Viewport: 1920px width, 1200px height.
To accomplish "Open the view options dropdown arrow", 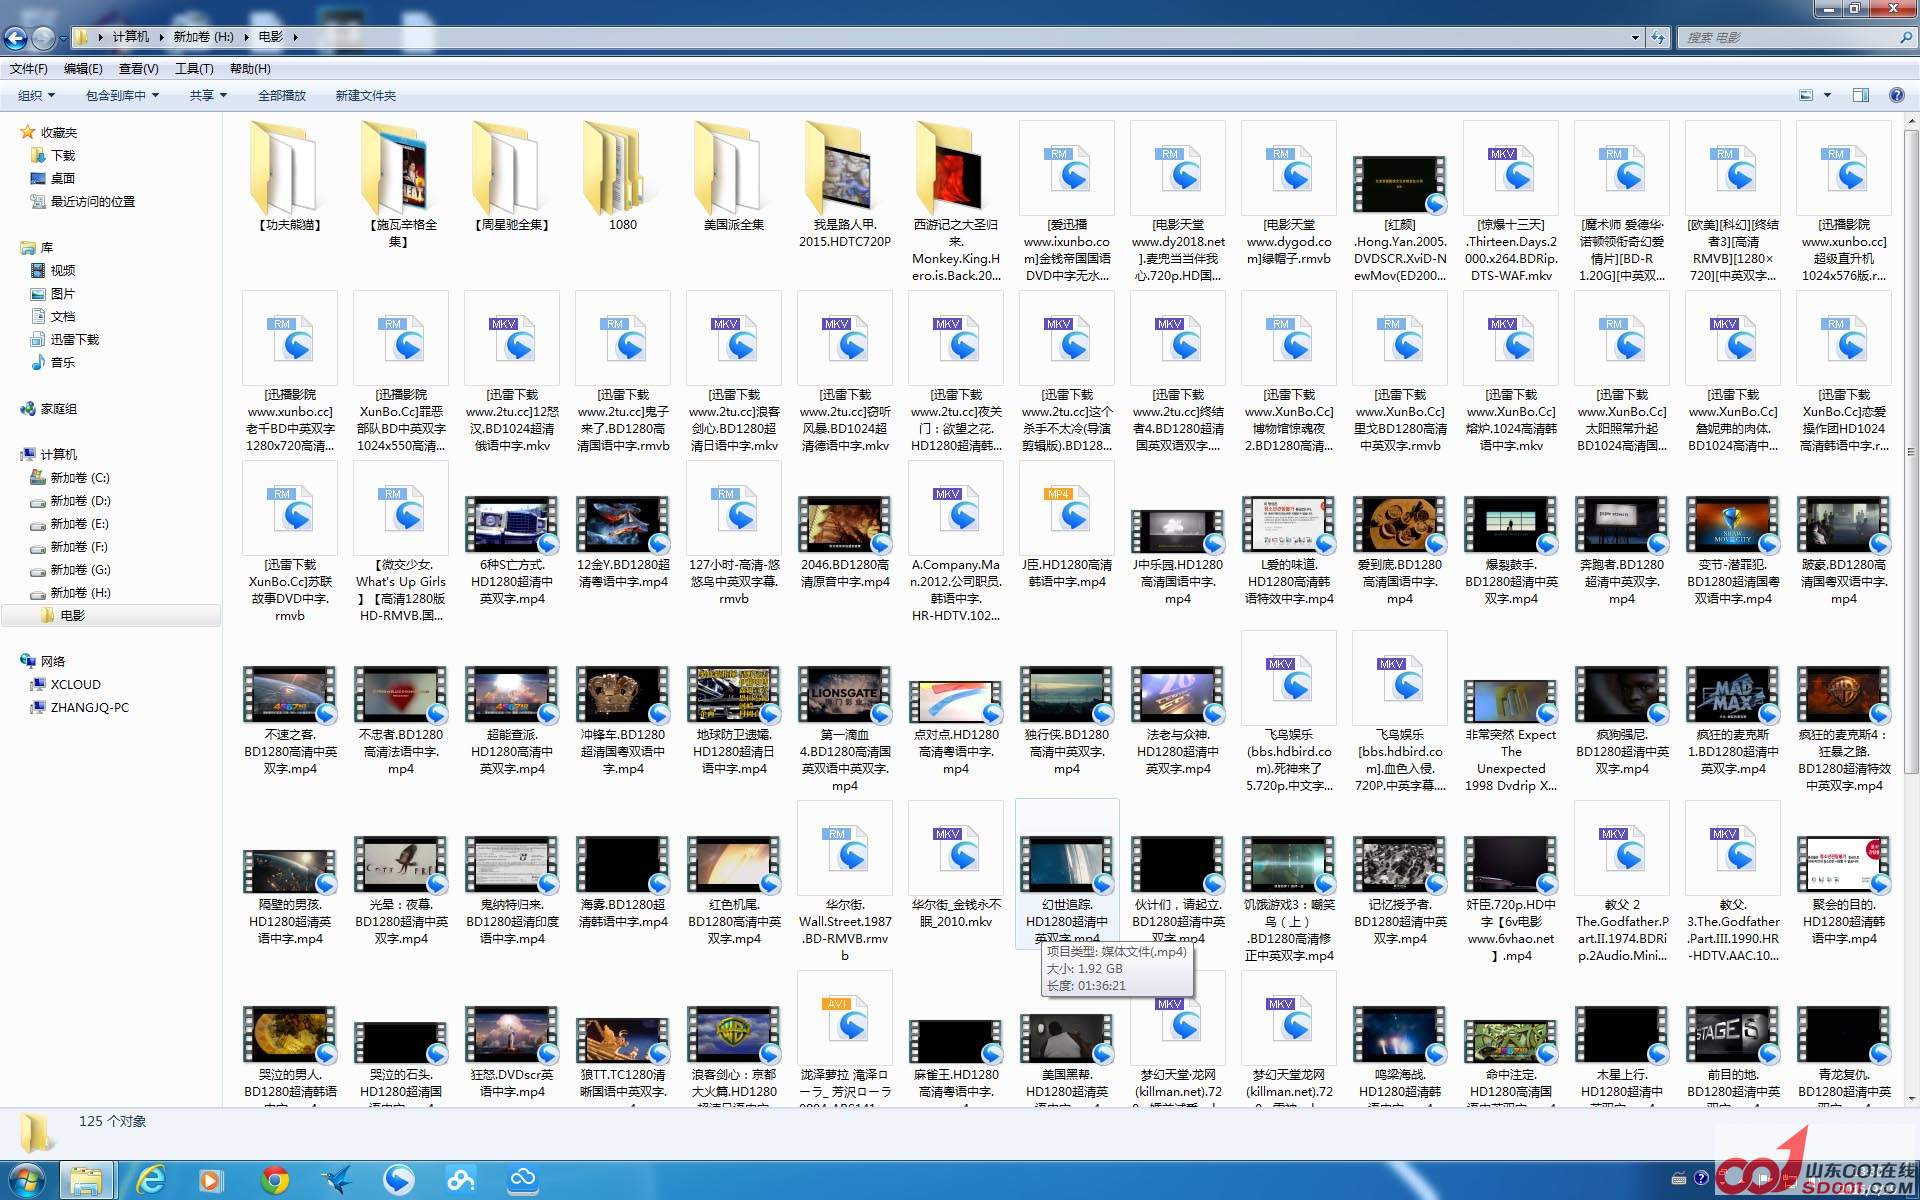I will (x=1828, y=95).
